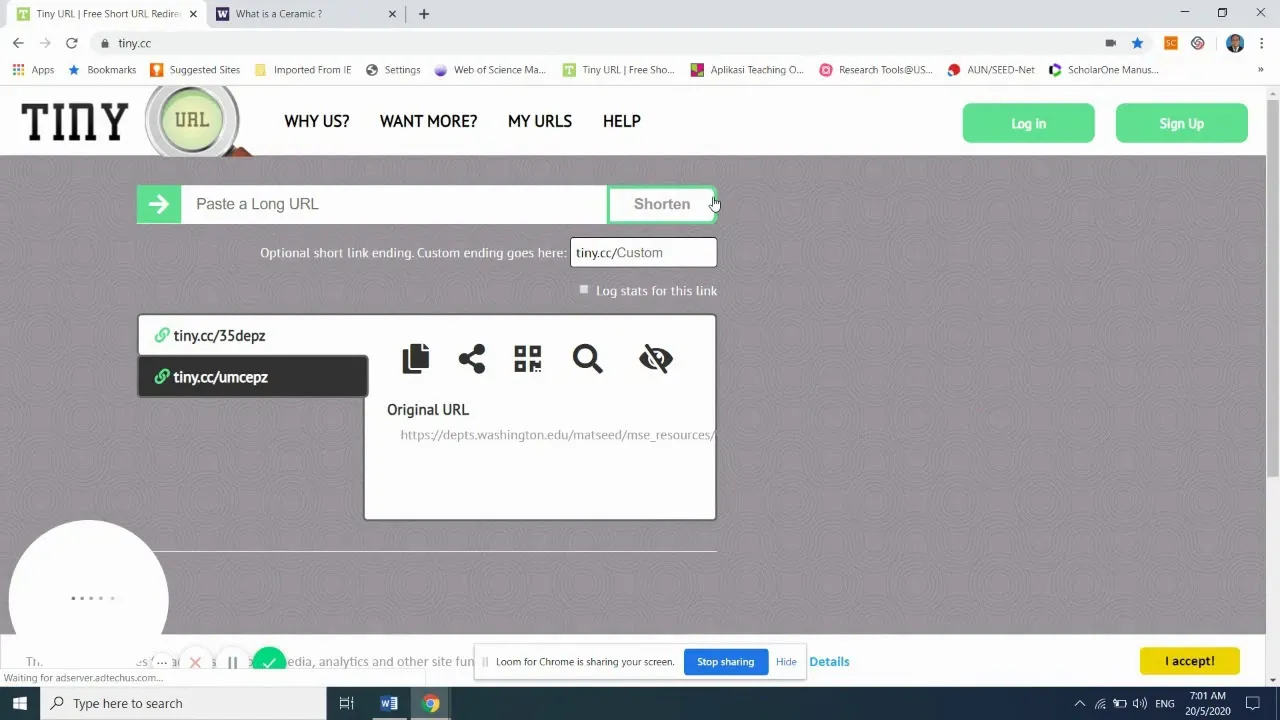Click the orange SC extension icon
This screenshot has height=720, width=1280.
(1171, 43)
